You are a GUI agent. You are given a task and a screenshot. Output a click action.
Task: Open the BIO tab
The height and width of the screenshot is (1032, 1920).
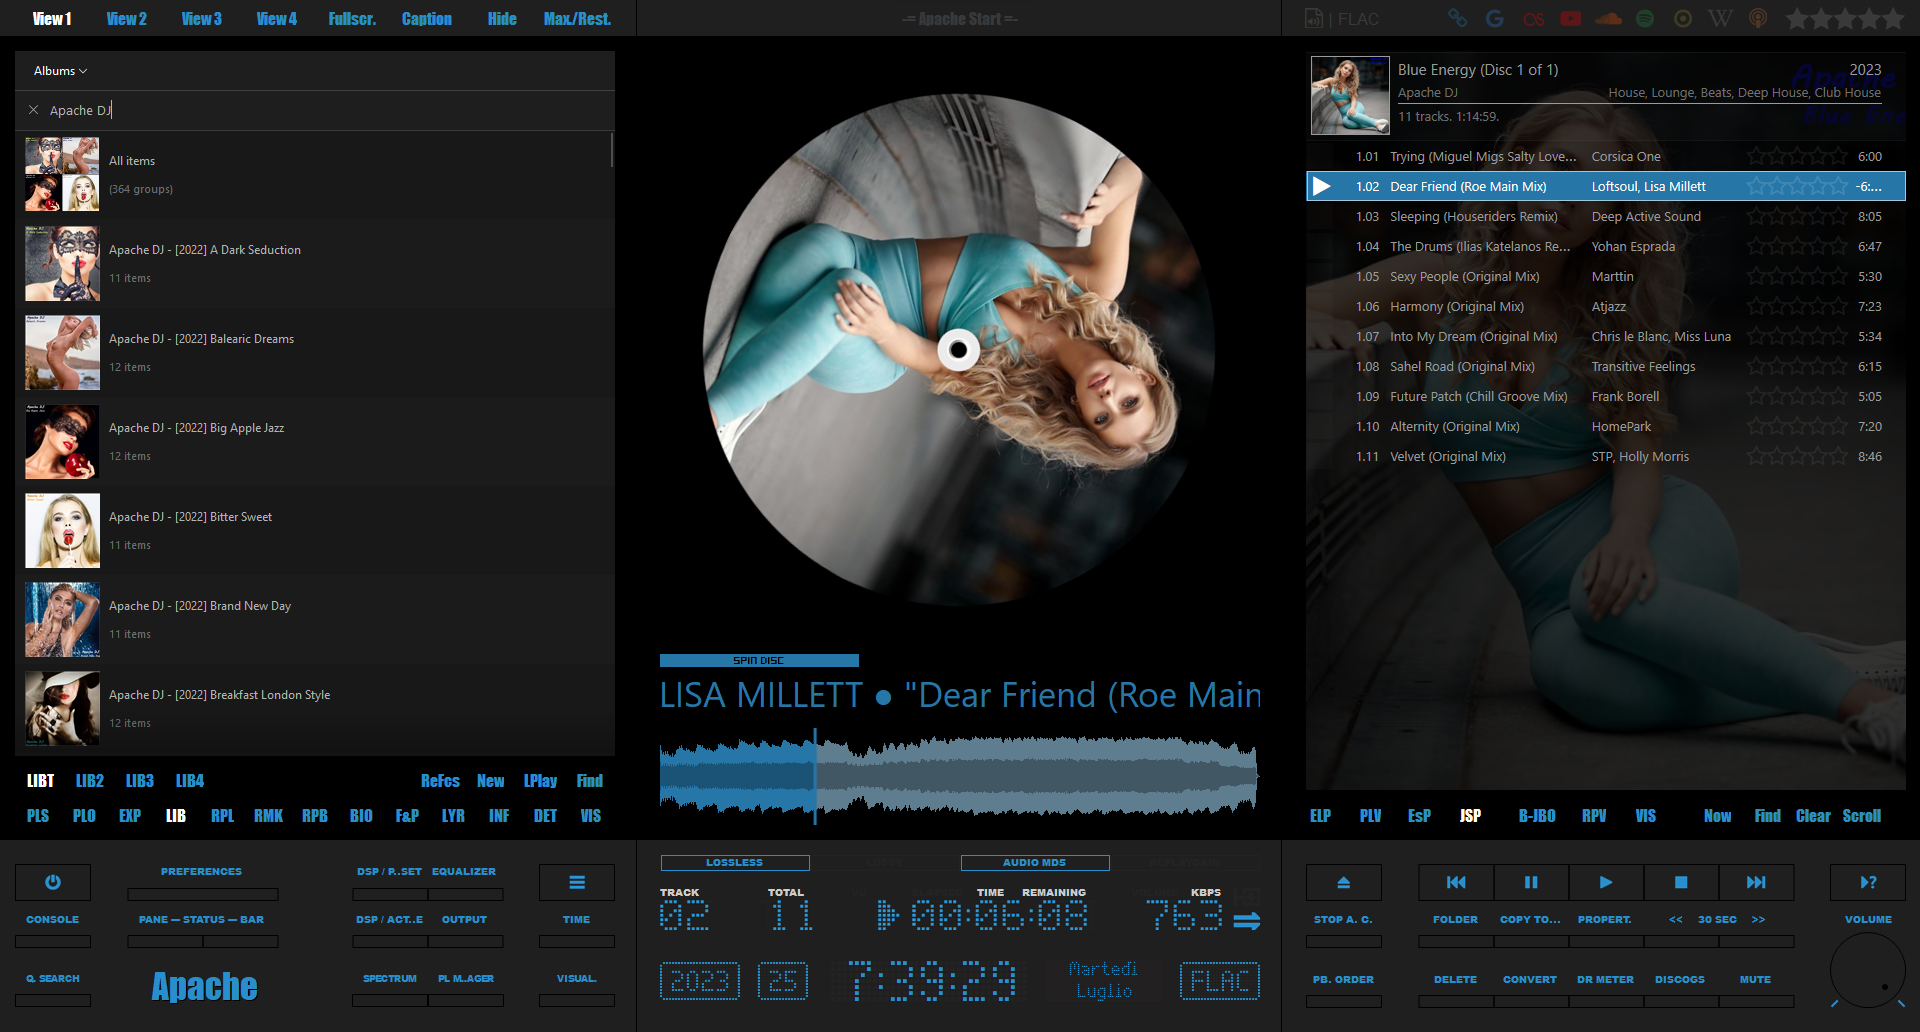pos(361,815)
